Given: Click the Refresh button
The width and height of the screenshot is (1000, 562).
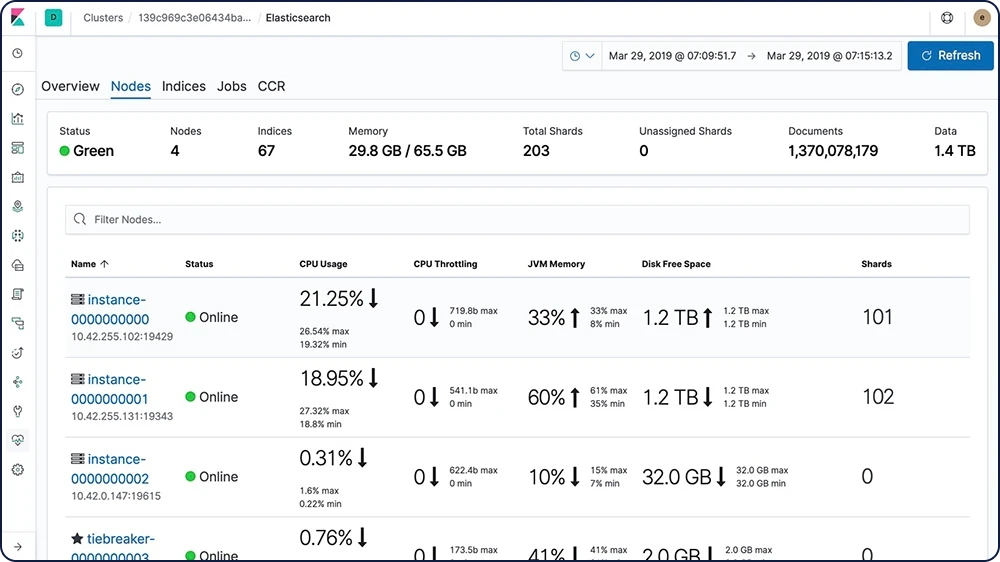Looking at the screenshot, I should [x=950, y=56].
